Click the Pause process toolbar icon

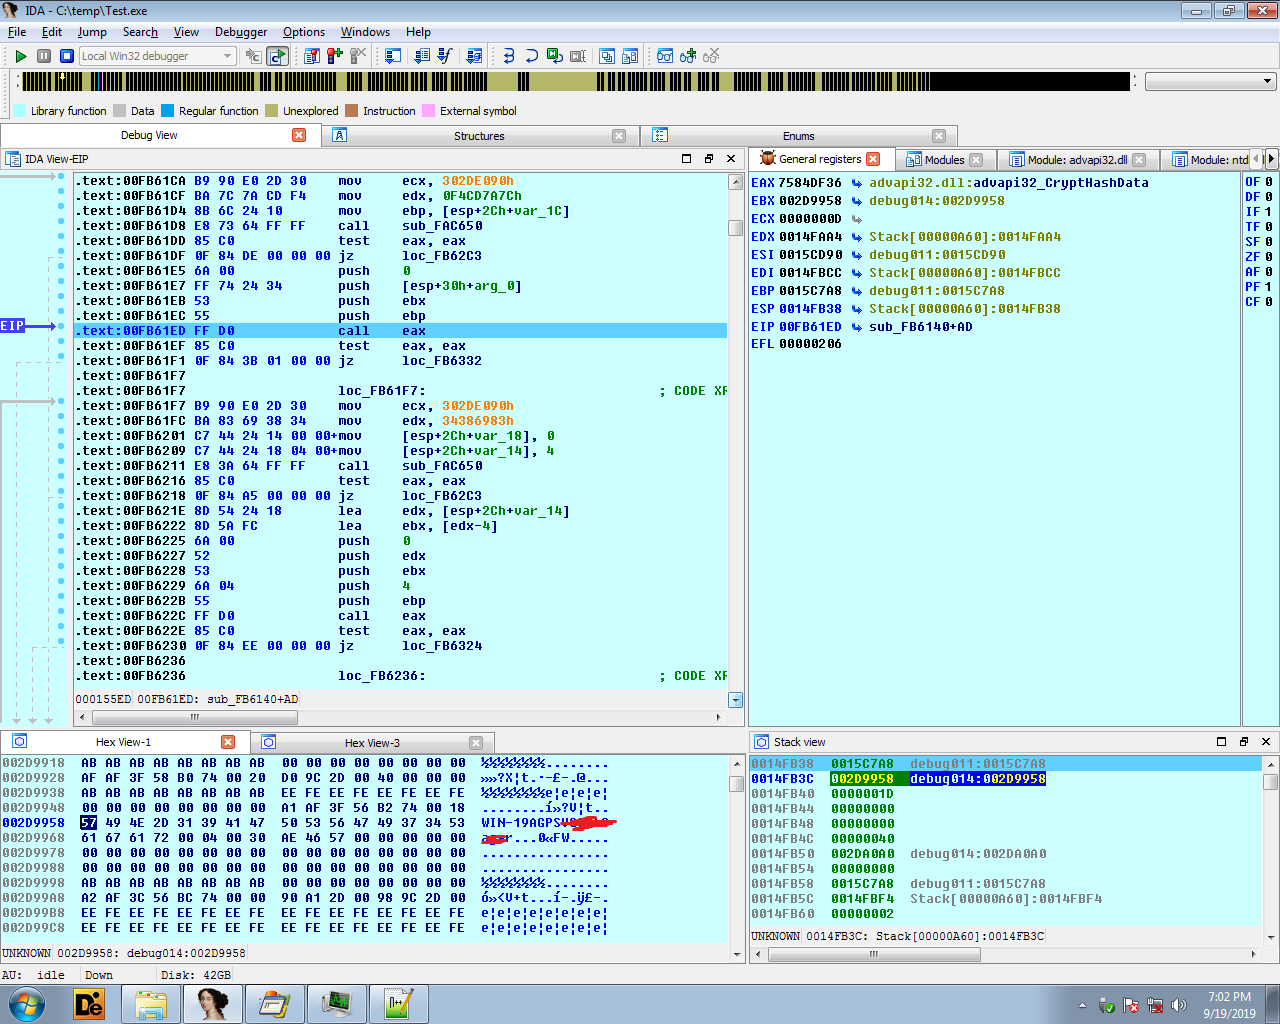(x=44, y=56)
